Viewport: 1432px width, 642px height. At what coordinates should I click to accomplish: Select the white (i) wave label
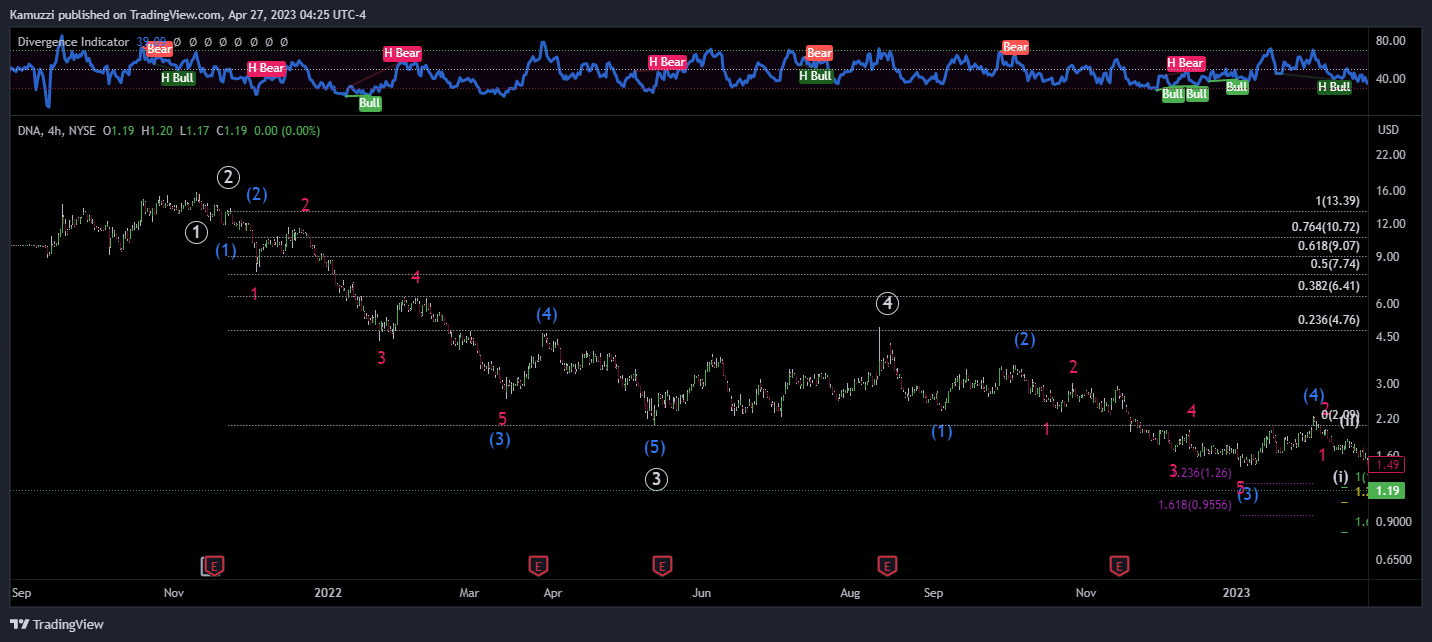1341,477
